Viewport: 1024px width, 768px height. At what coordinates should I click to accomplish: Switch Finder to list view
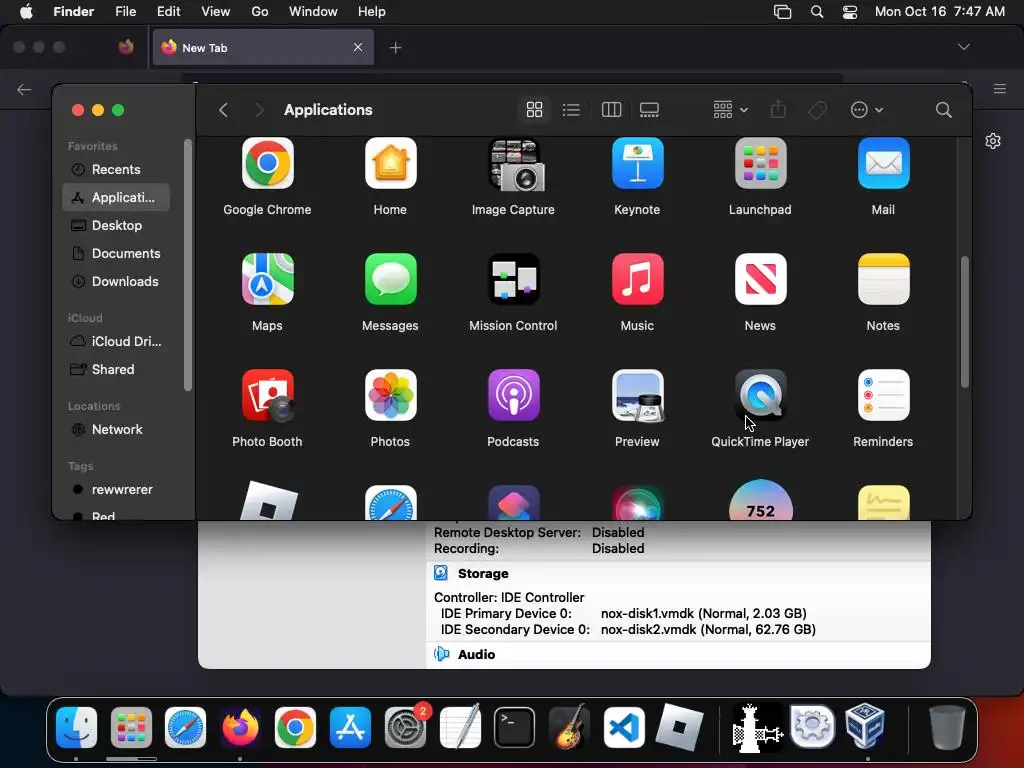coord(571,110)
